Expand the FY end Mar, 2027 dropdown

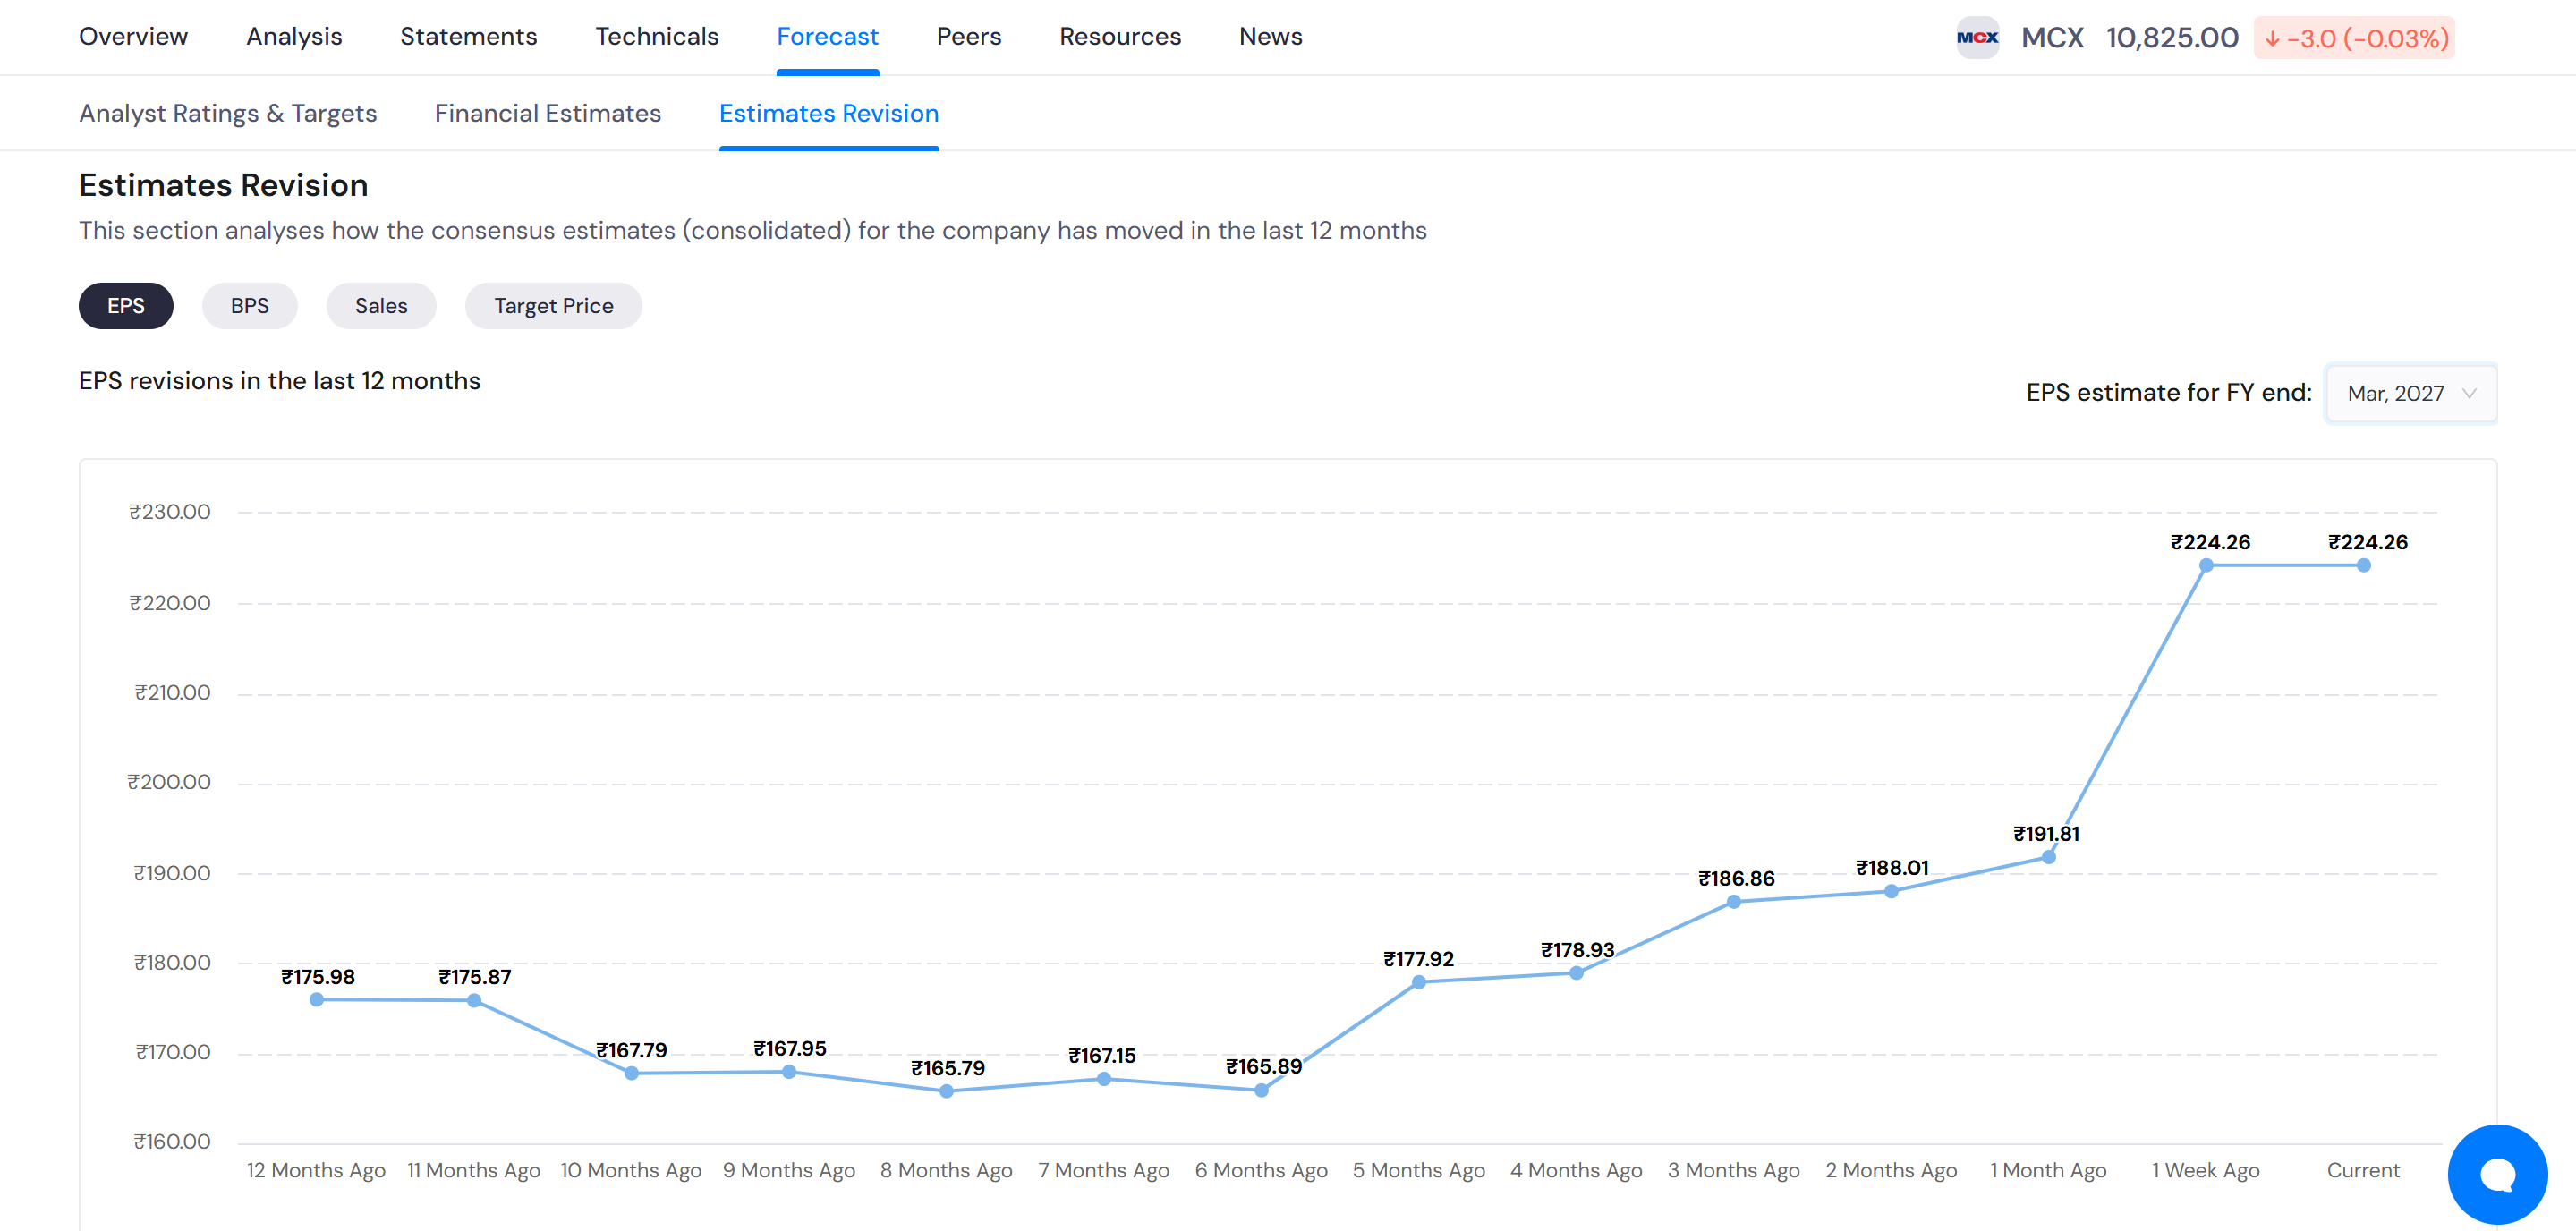[2410, 393]
